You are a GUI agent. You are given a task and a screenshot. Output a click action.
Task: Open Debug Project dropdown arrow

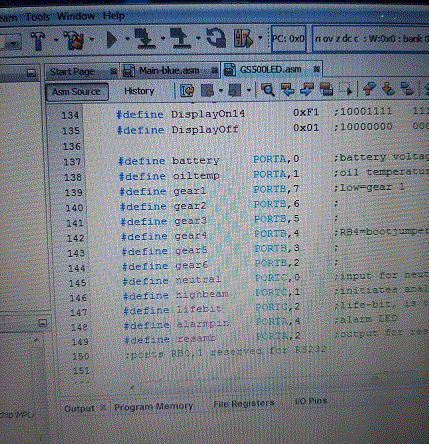coord(260,38)
